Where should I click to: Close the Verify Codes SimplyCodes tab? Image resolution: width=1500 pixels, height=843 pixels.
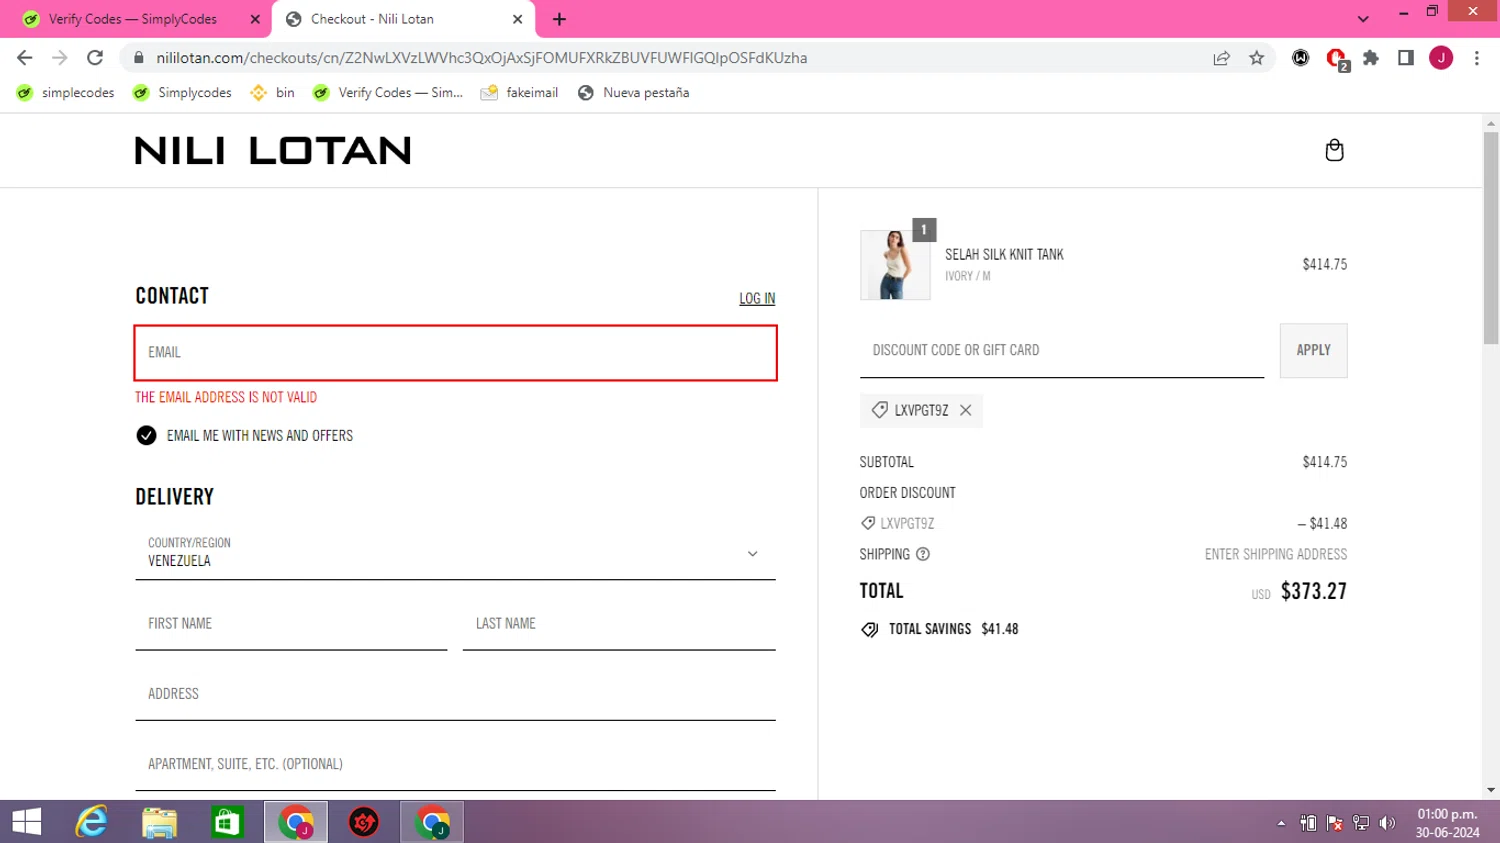pos(255,19)
